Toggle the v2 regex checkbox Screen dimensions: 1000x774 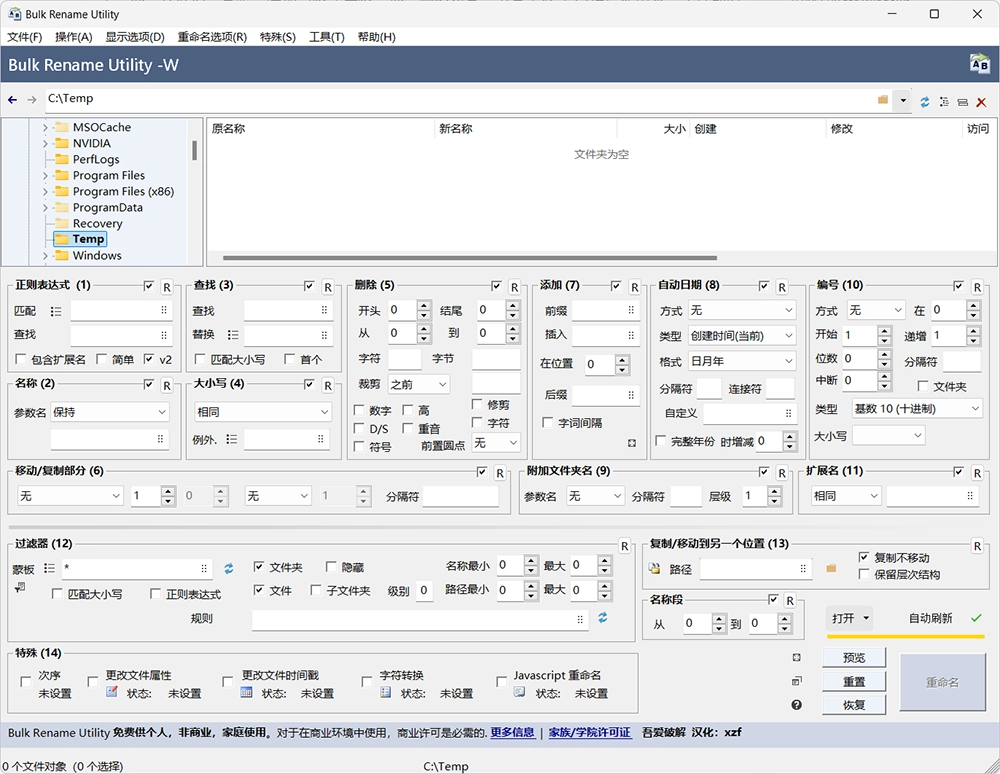149,359
